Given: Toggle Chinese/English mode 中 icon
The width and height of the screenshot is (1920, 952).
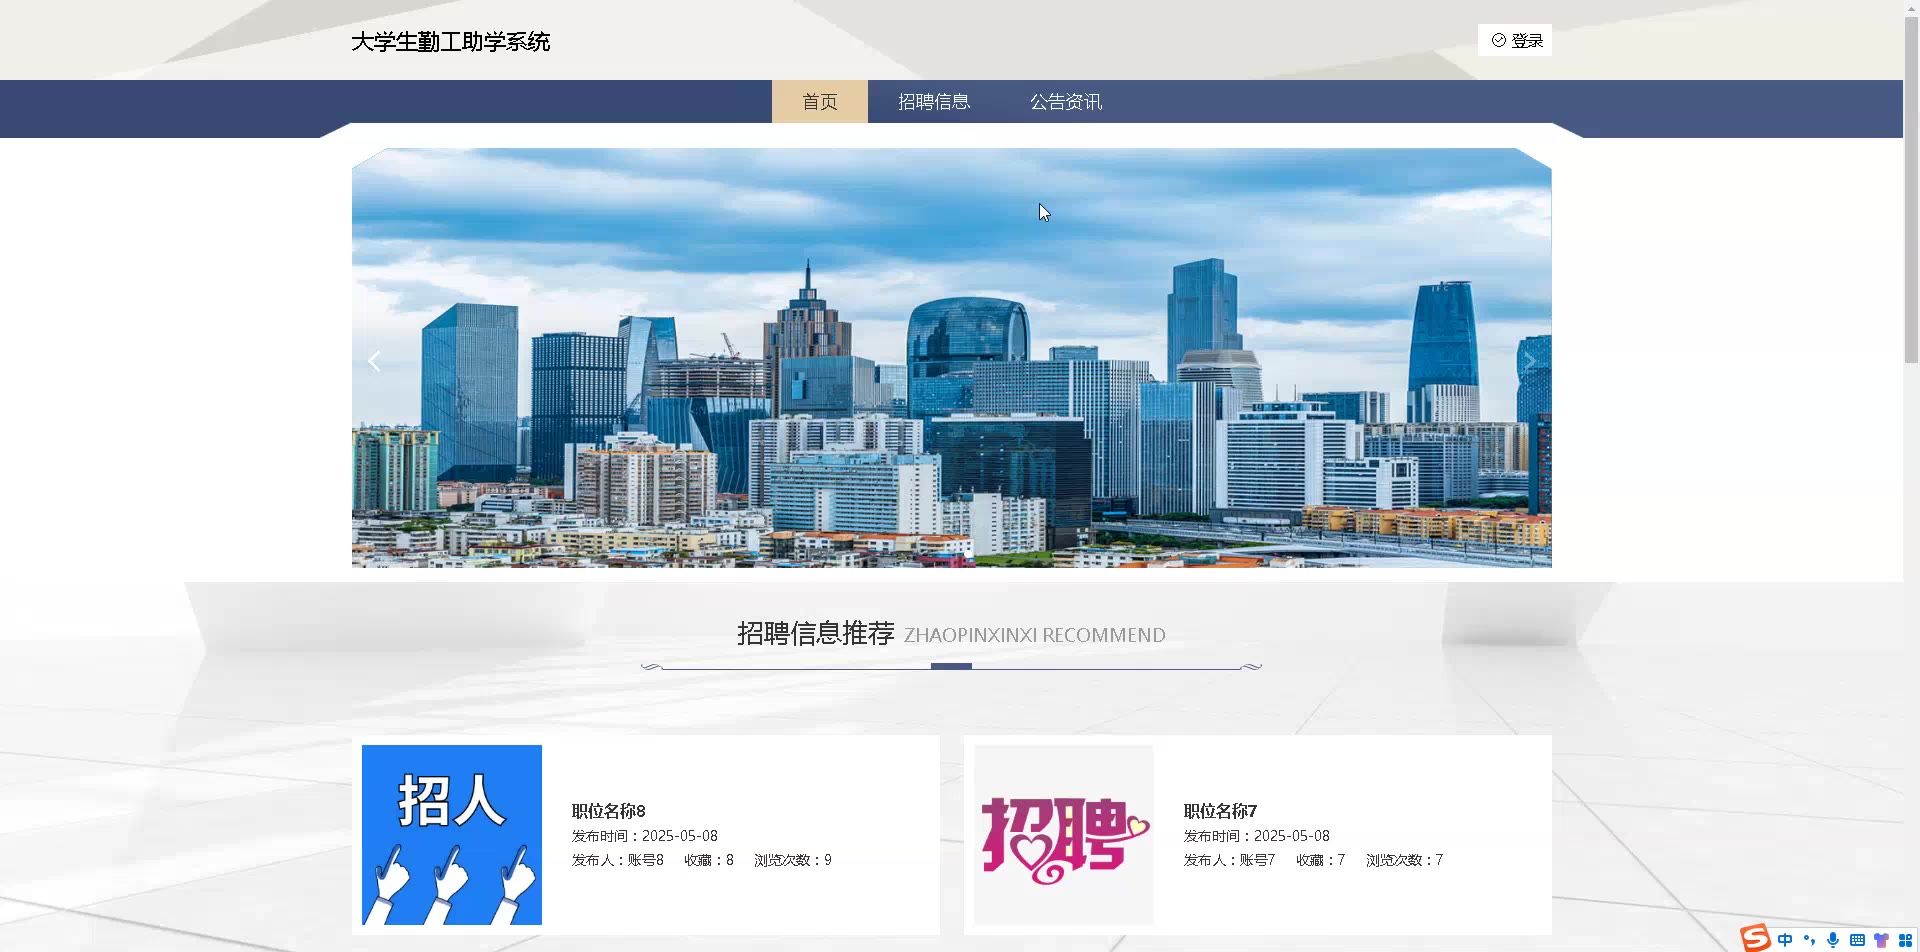Looking at the screenshot, I should coord(1785,940).
